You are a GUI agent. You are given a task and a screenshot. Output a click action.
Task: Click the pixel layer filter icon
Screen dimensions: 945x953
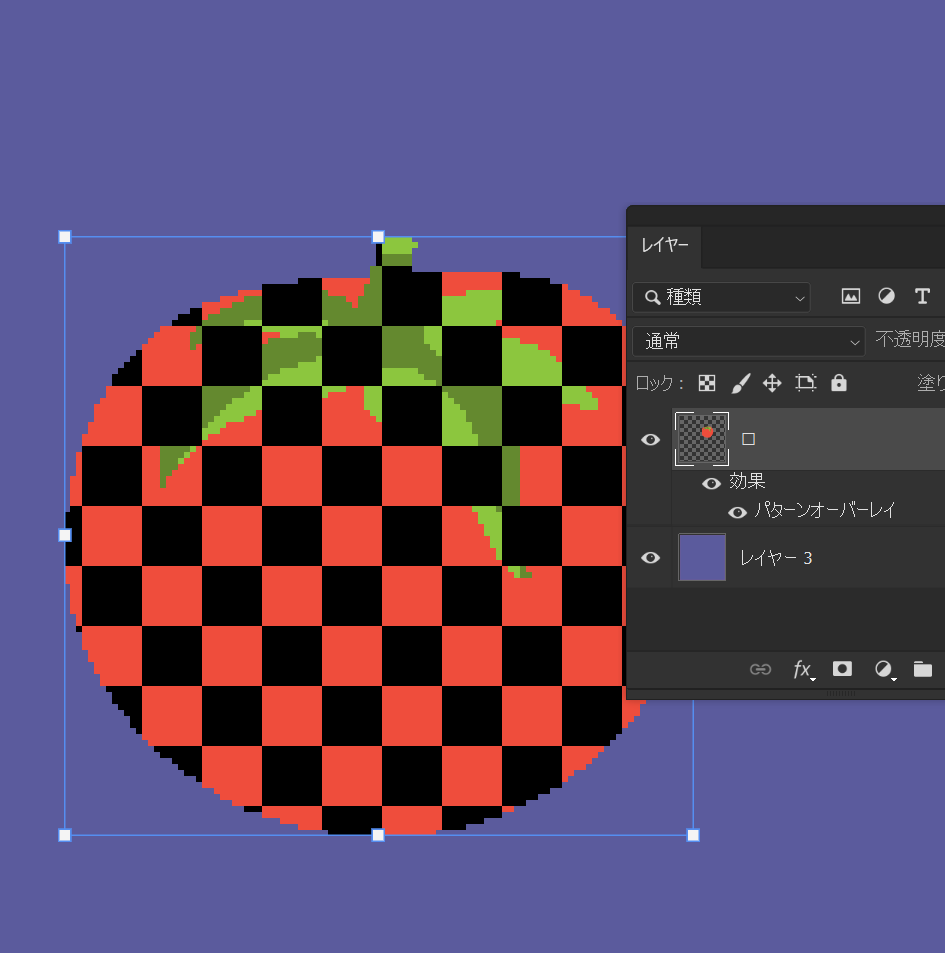click(850, 296)
